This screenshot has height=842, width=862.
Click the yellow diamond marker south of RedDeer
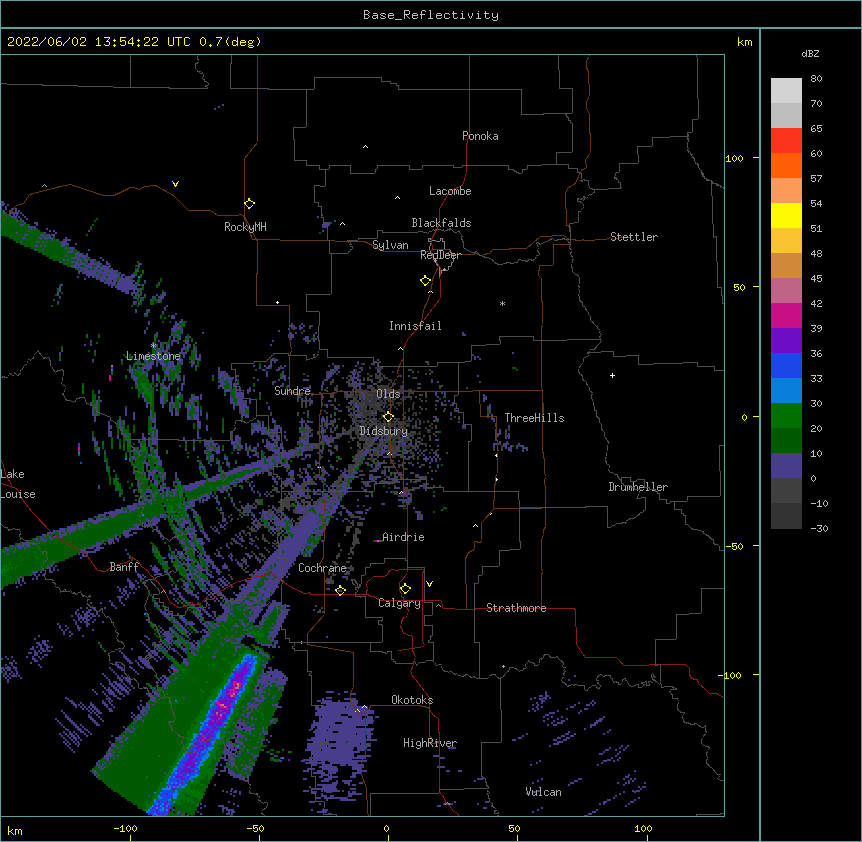pos(426,281)
